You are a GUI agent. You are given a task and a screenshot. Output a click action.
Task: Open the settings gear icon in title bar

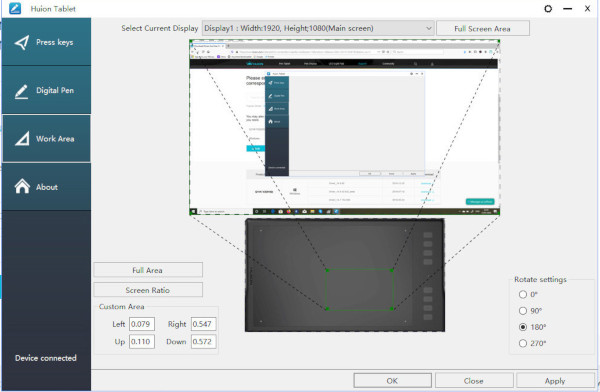click(x=548, y=8)
